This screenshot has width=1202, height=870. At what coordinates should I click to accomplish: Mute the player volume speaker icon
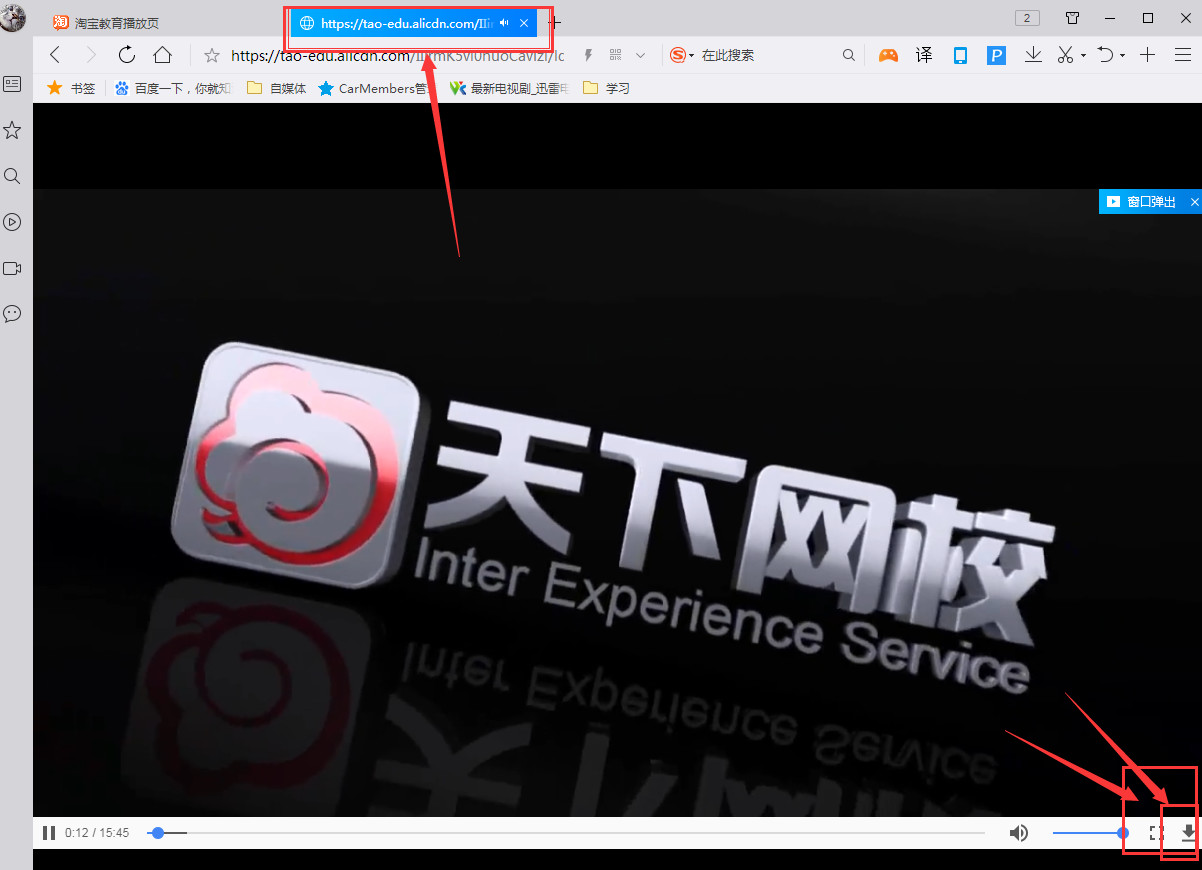coord(1019,832)
